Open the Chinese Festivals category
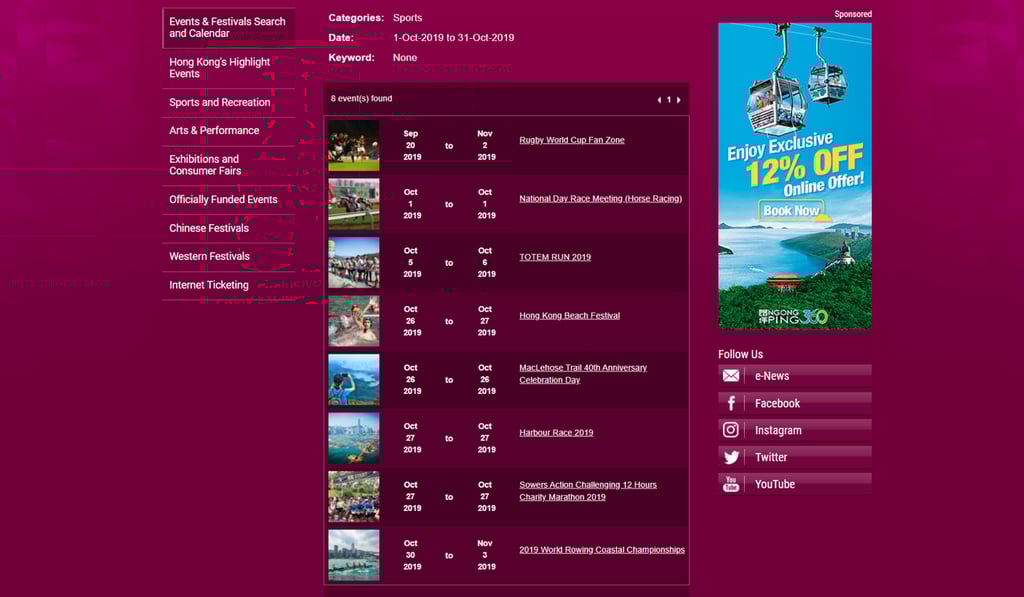 [x=210, y=227]
